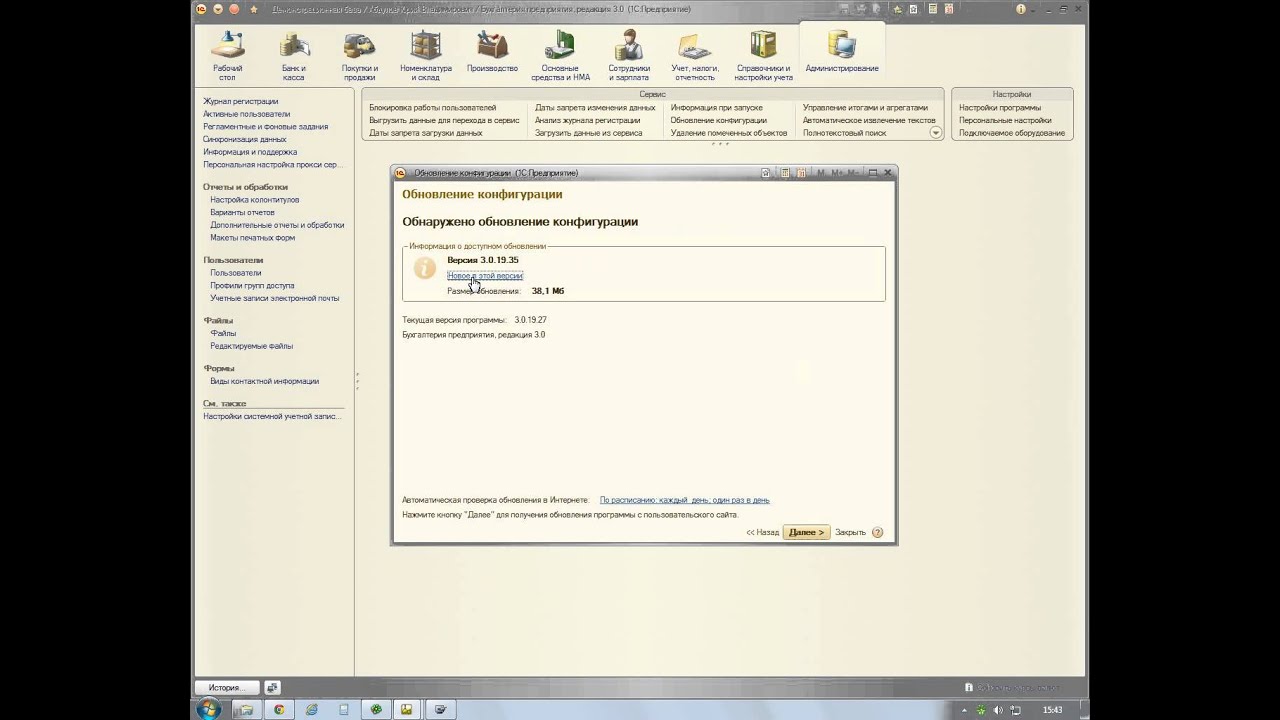This screenshot has height=720, width=1280.
Task: Open Макеты печатных форм
Action: [252, 238]
